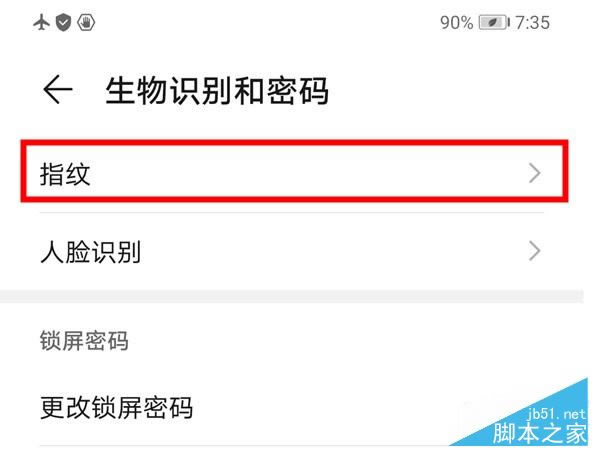Open the 指纹 fingerprint settings
600x456 pixels.
coord(294,174)
